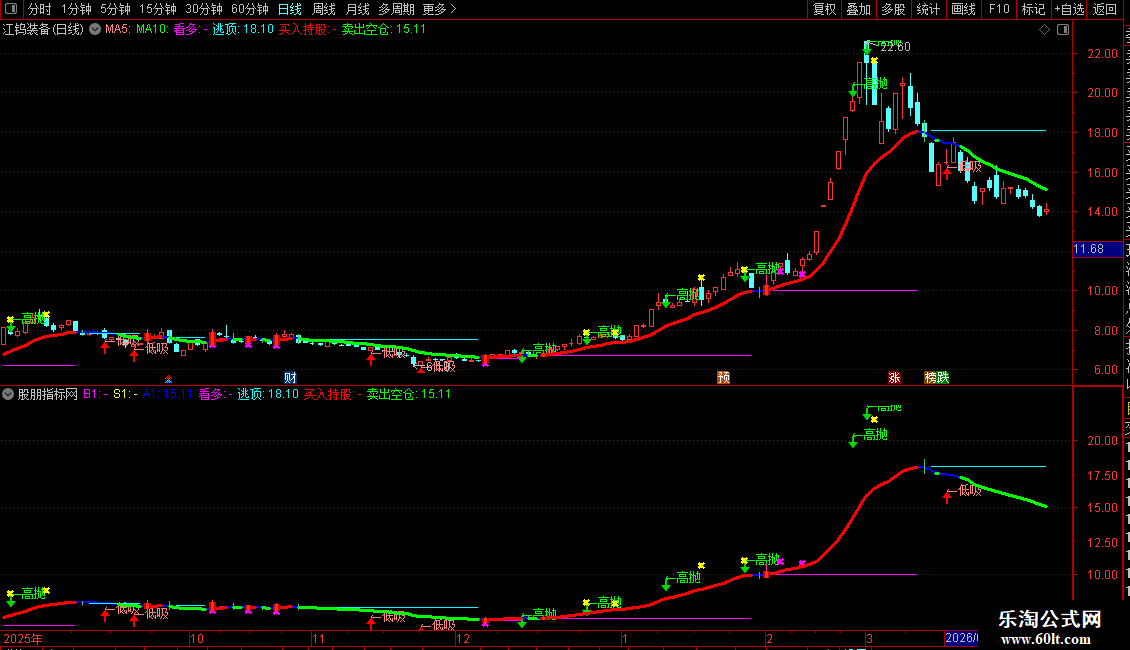1130x650 pixels.
Task: Click the 张 marker on timeline
Action: 894,378
